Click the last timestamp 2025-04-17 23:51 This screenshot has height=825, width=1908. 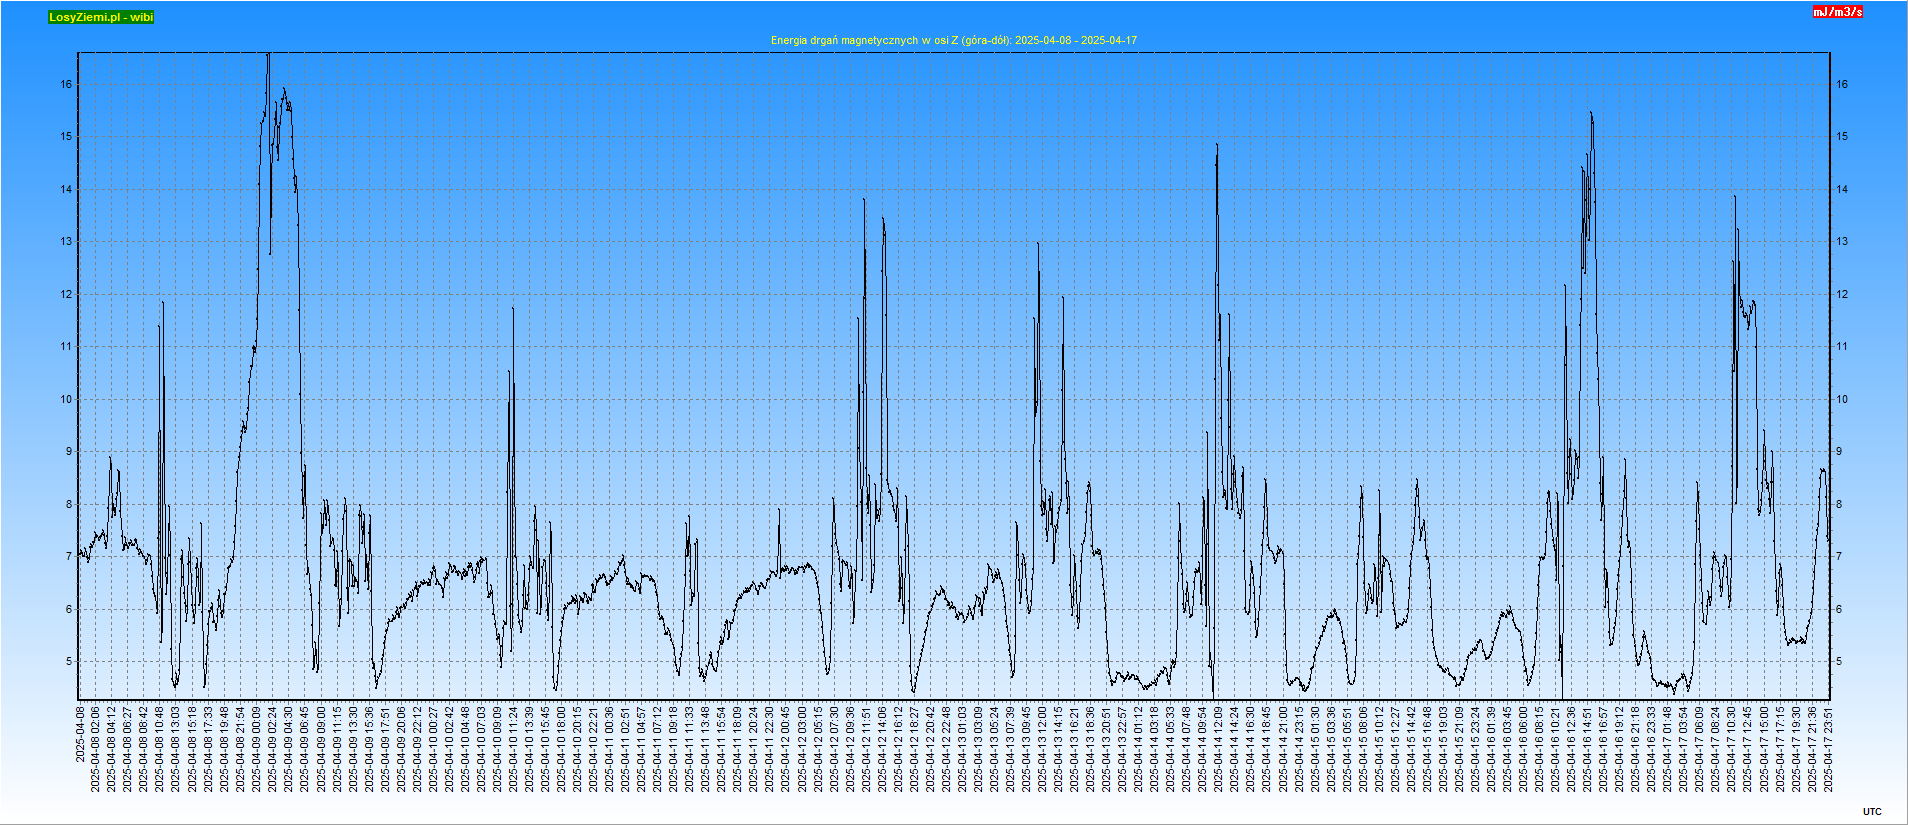1828,750
